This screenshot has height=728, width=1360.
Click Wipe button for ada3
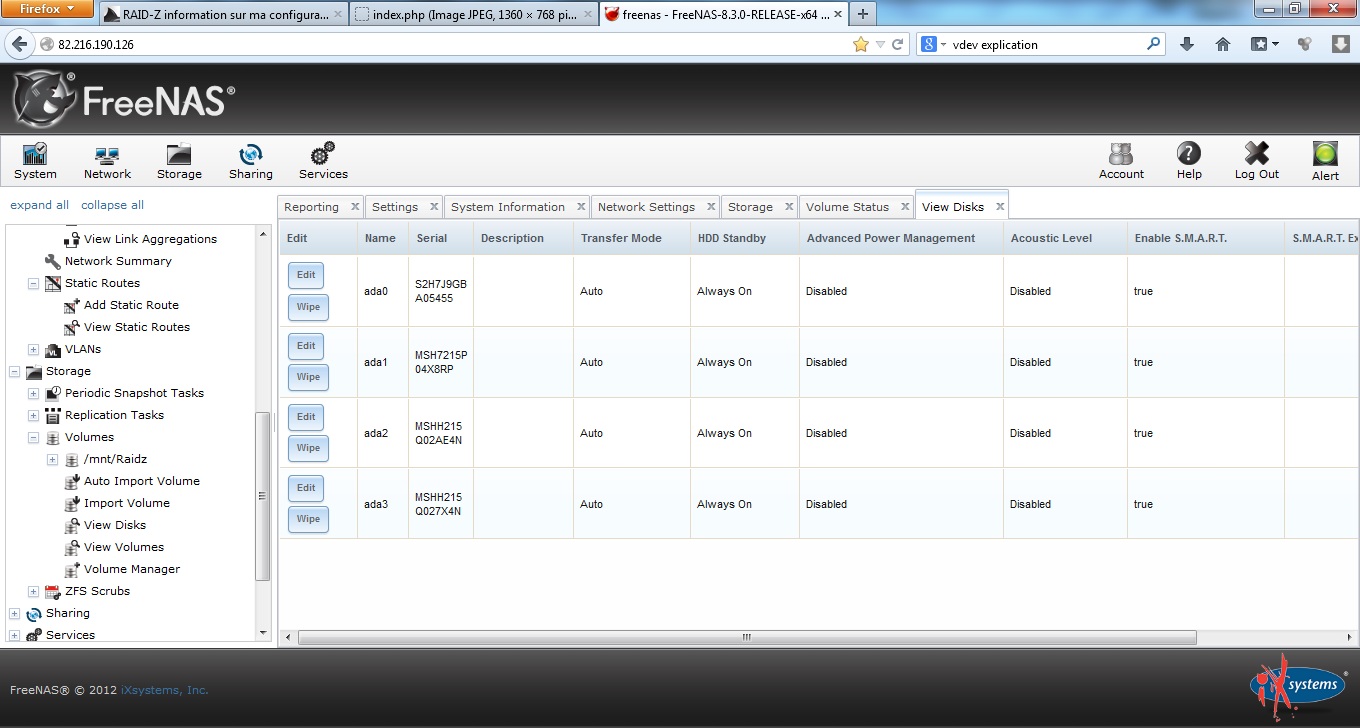[x=308, y=519]
